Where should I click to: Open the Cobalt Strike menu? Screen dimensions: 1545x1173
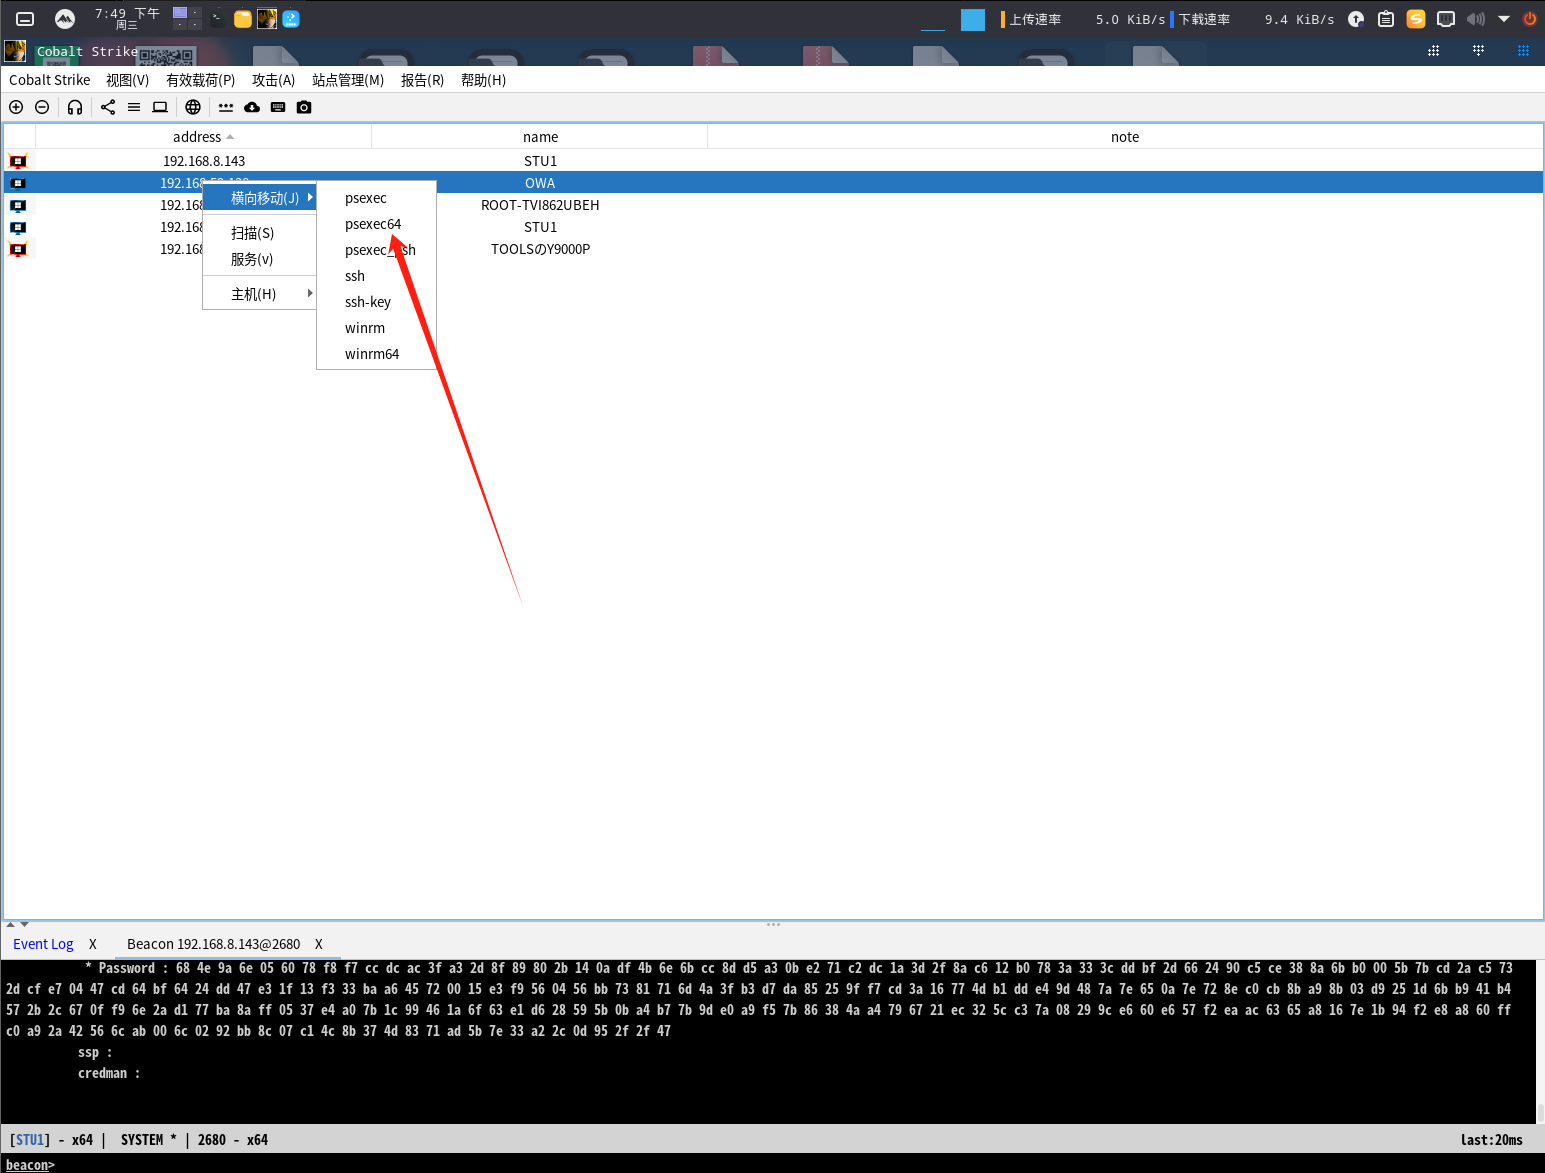click(x=50, y=80)
